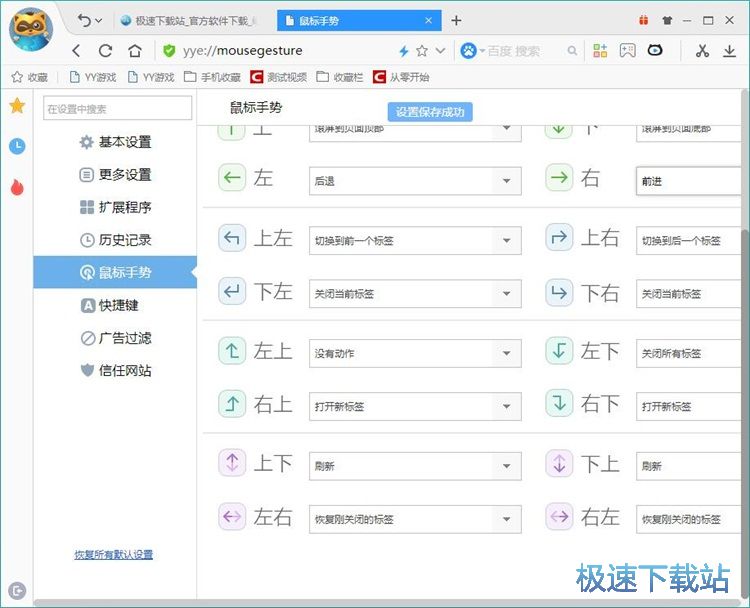Open the 从零开始 bookmark
This screenshot has width=750, height=608.
401,77
